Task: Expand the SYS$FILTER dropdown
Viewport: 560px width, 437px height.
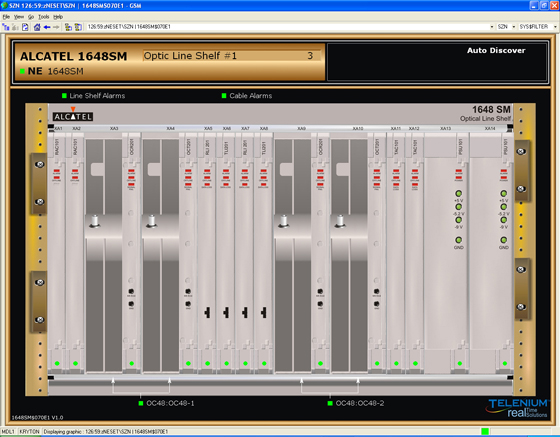Action: click(x=555, y=27)
